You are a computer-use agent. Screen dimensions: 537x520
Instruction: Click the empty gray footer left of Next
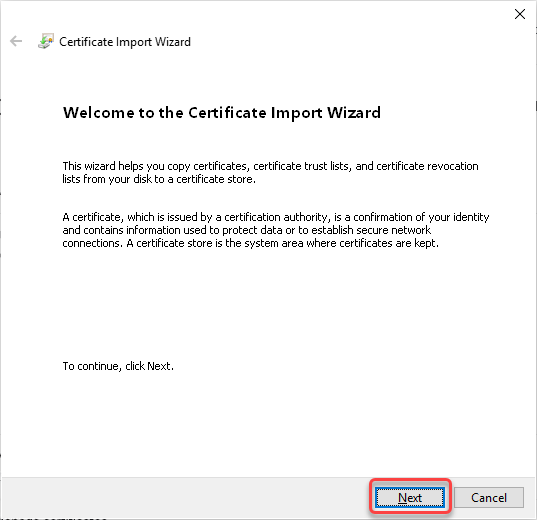point(185,497)
